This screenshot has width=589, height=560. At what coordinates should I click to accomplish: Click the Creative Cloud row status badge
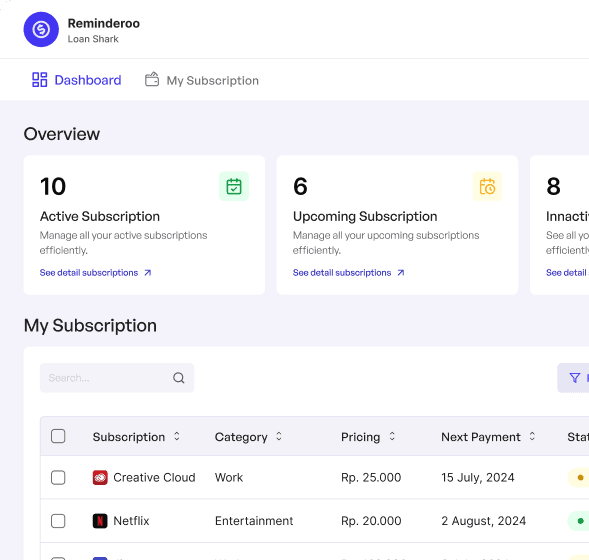pos(578,477)
